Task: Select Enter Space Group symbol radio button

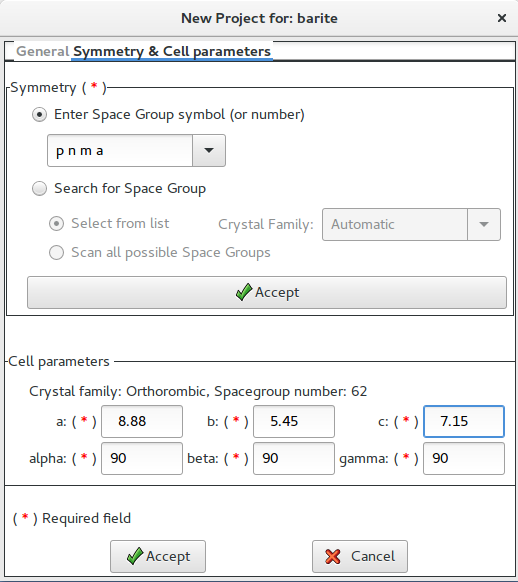Action: pos(39,114)
